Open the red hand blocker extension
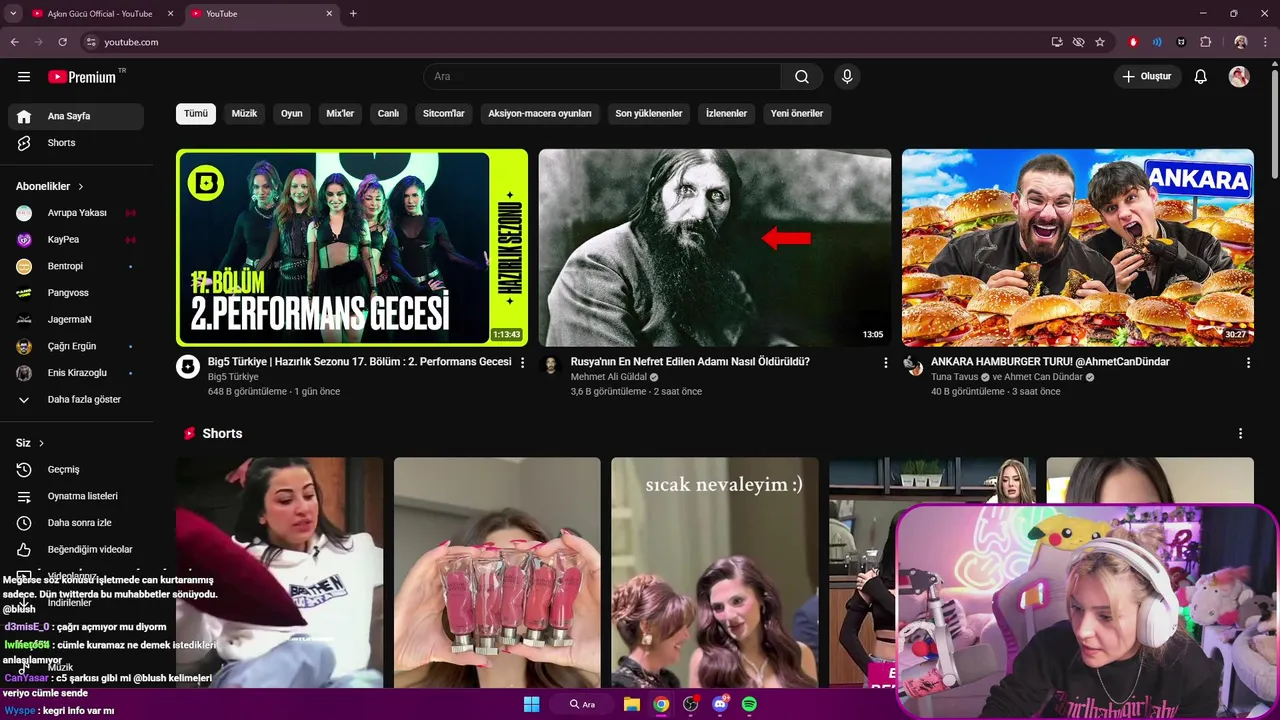The width and height of the screenshot is (1280, 720). coord(1133,42)
